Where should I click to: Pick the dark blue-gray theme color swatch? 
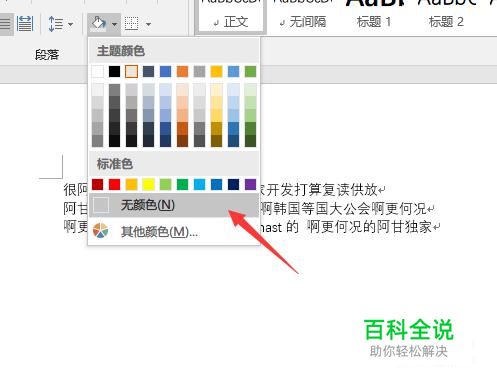point(148,71)
